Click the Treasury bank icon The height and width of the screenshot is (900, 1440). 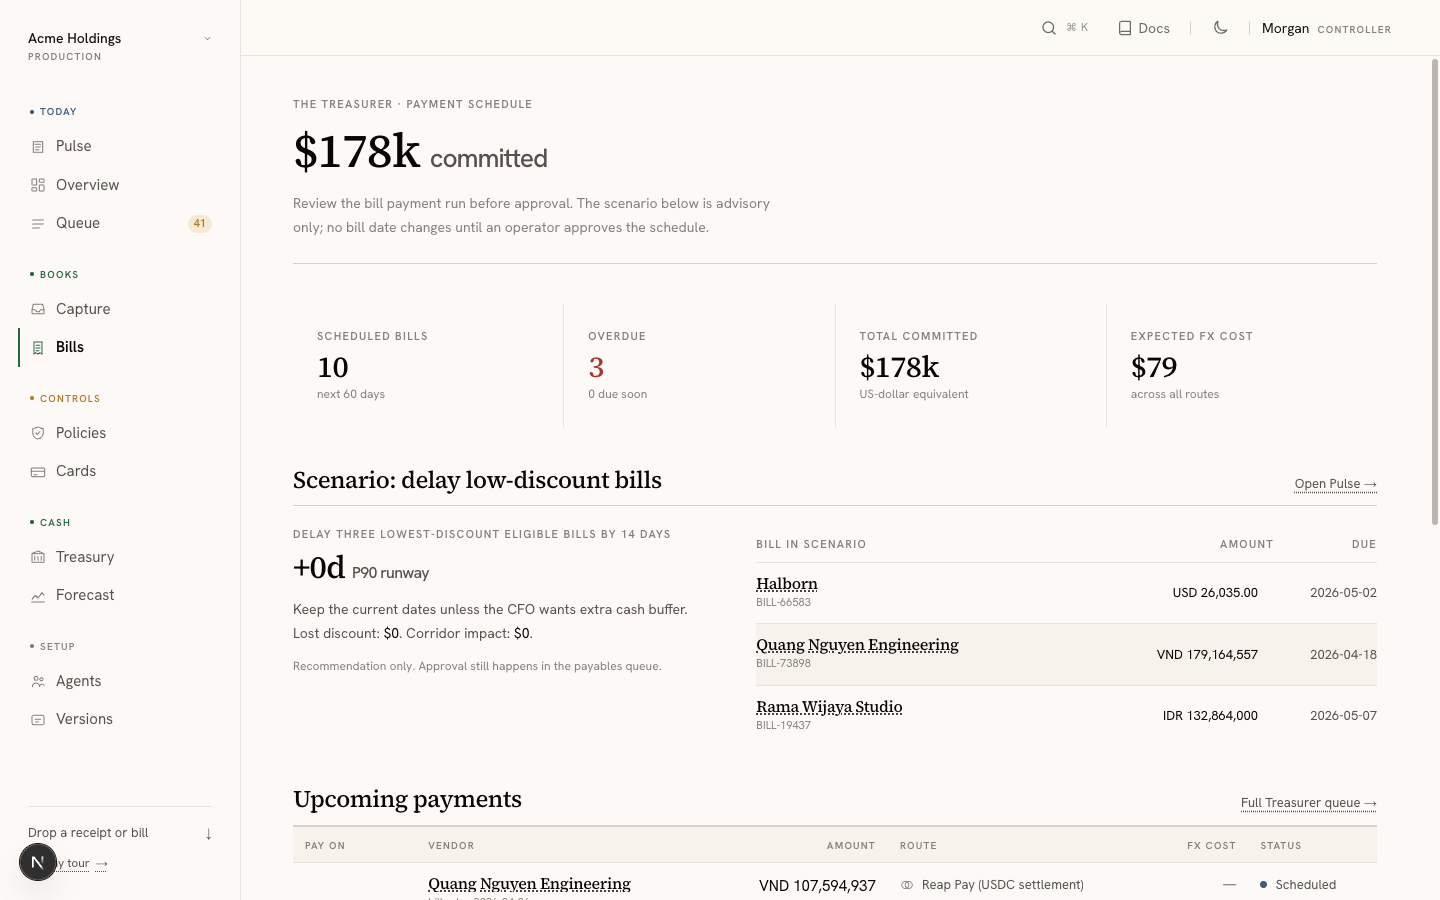[38, 557]
